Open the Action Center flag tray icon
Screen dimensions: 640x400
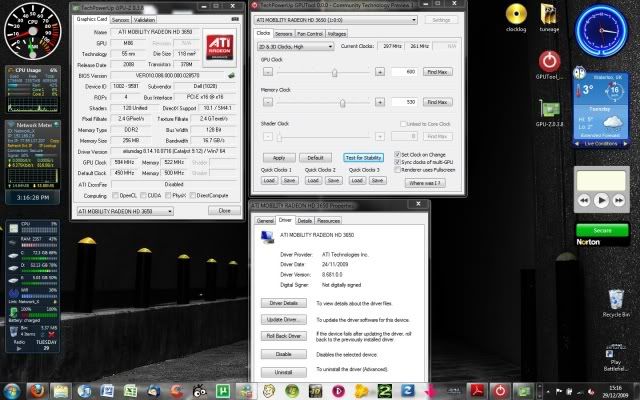559,391
